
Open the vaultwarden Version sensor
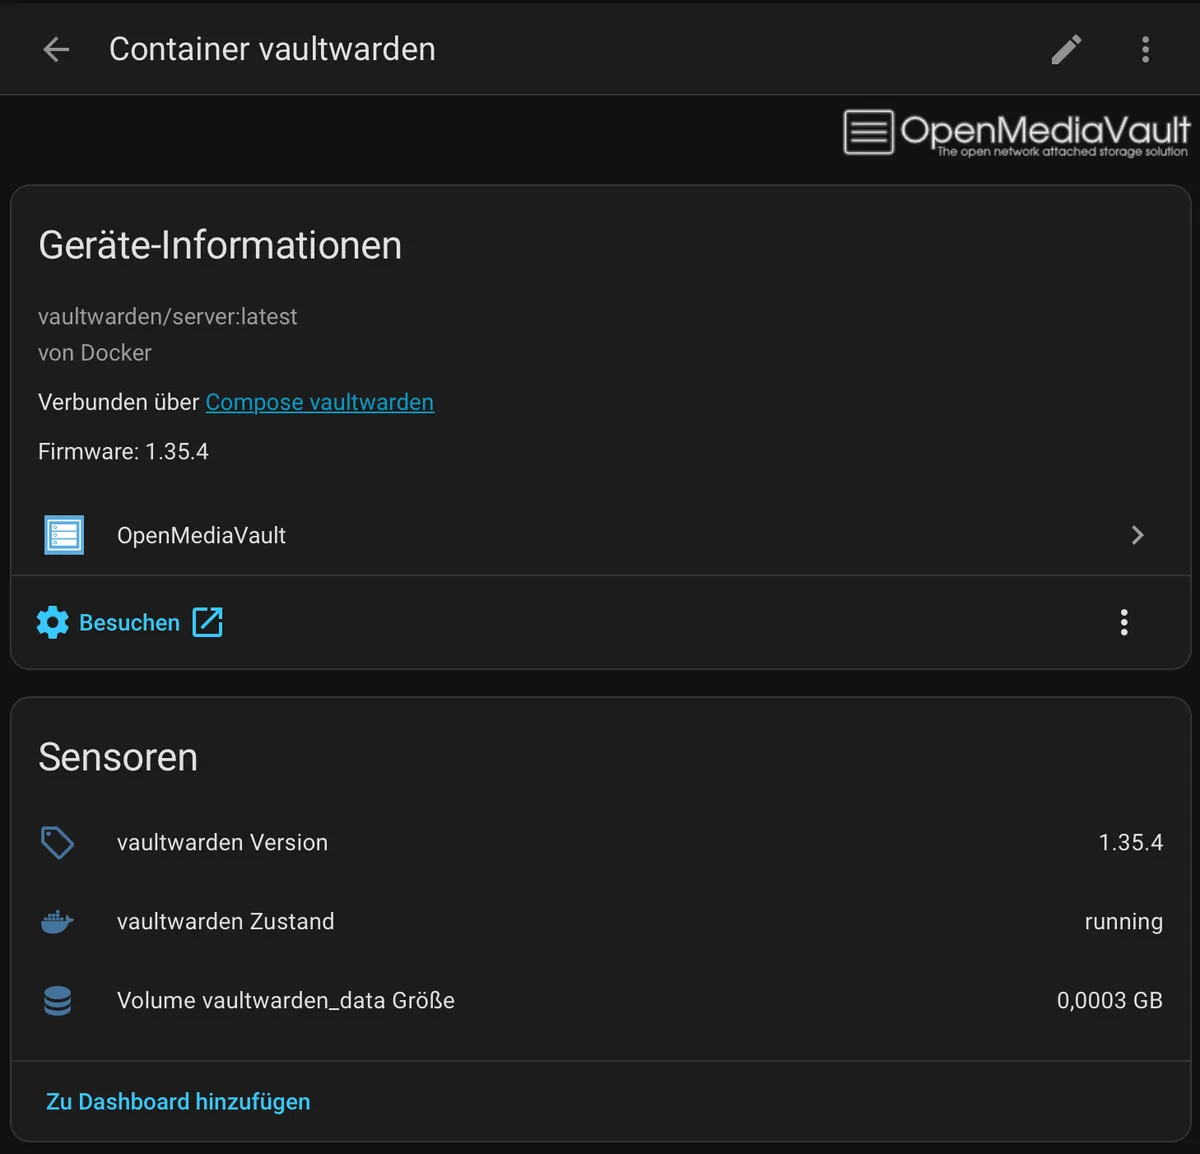(x=600, y=842)
